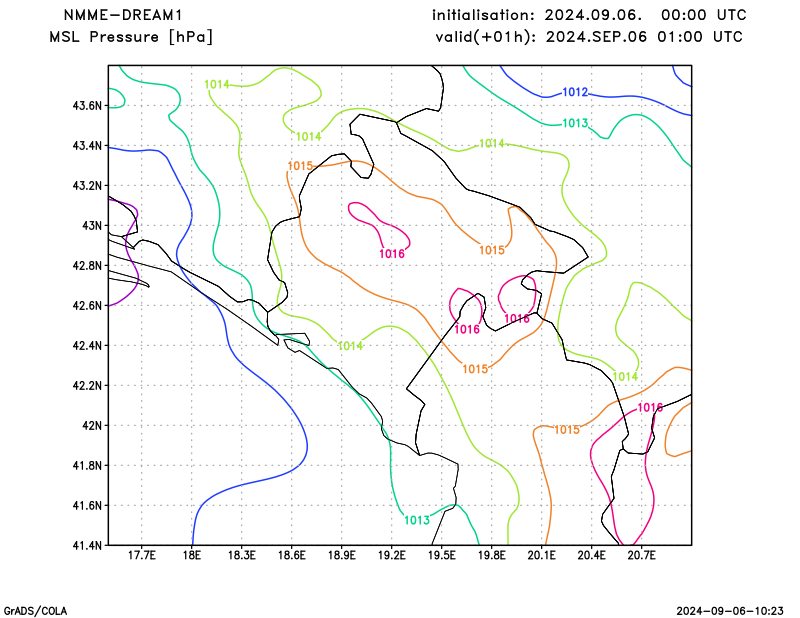Click the "43.2N" latitude label
Screen dimensions: 800x618
click(x=87, y=186)
